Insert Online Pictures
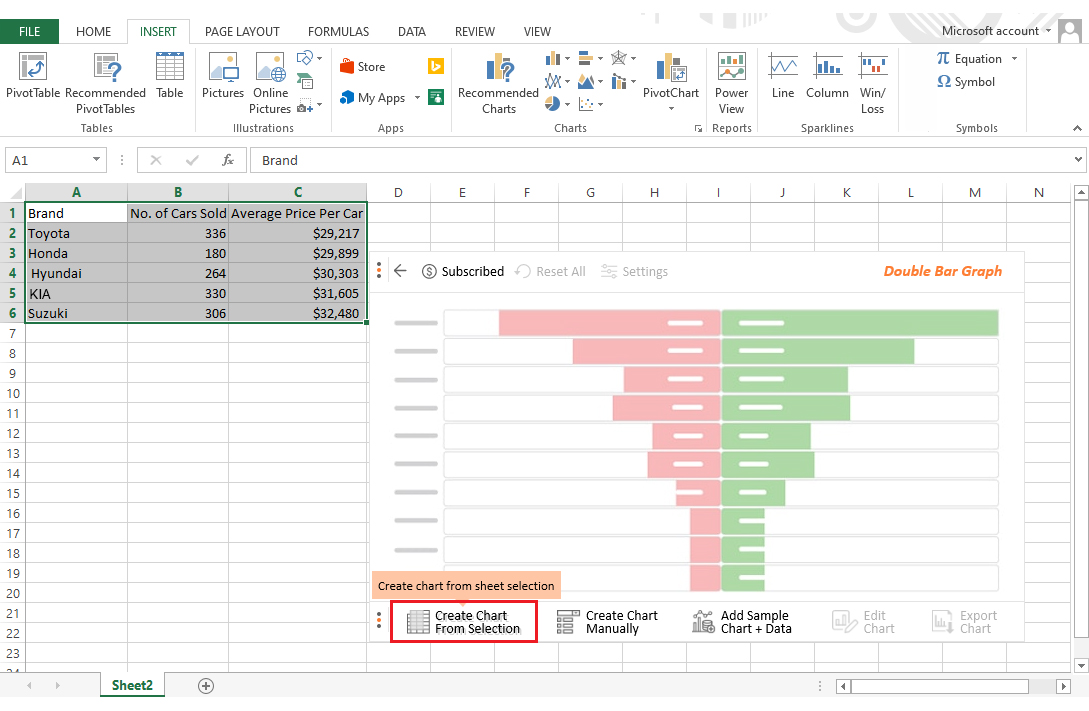 coord(270,83)
